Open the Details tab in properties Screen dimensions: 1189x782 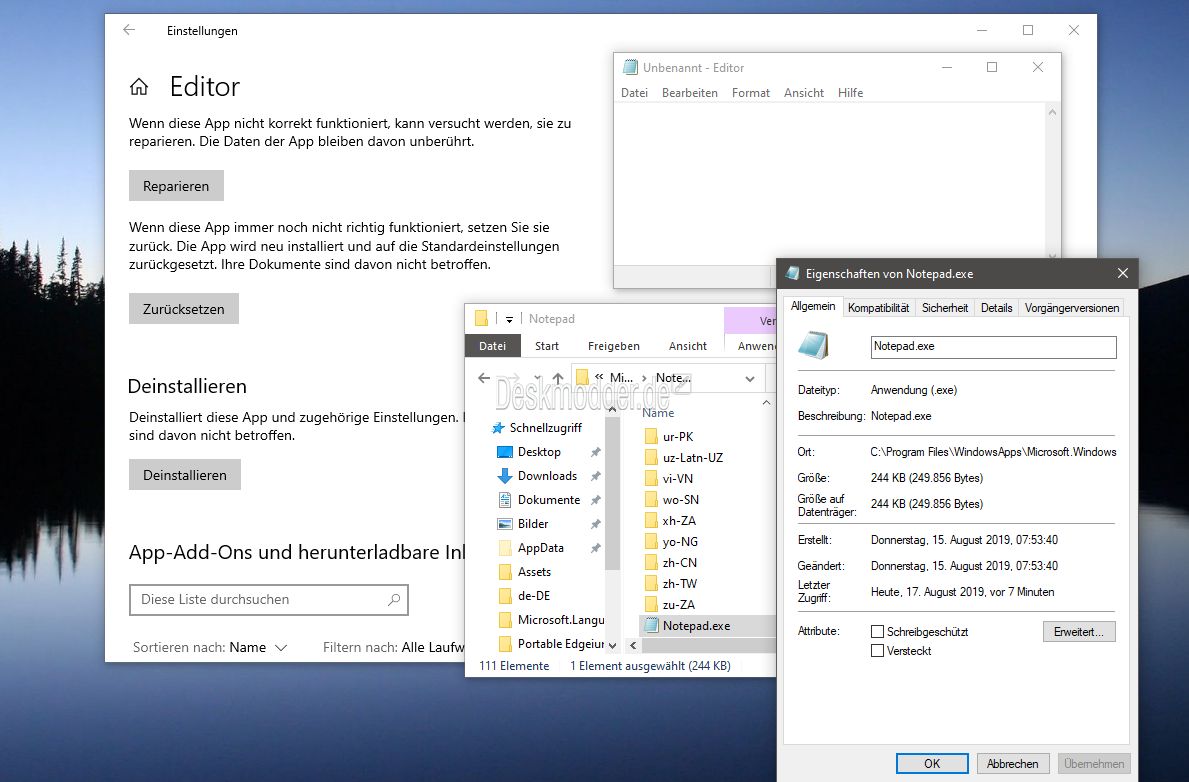click(x=996, y=308)
